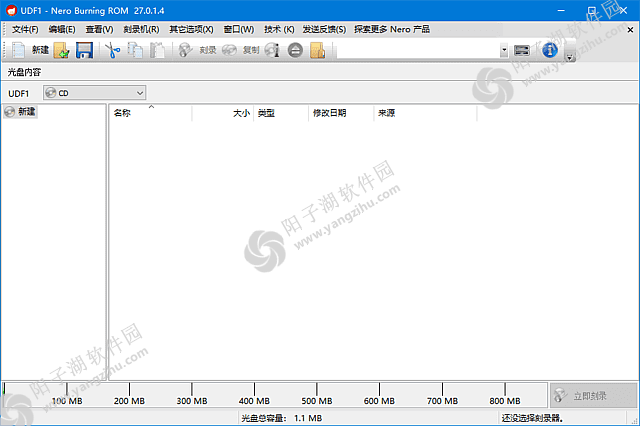Select the 新建 disc tree node

tap(21, 111)
